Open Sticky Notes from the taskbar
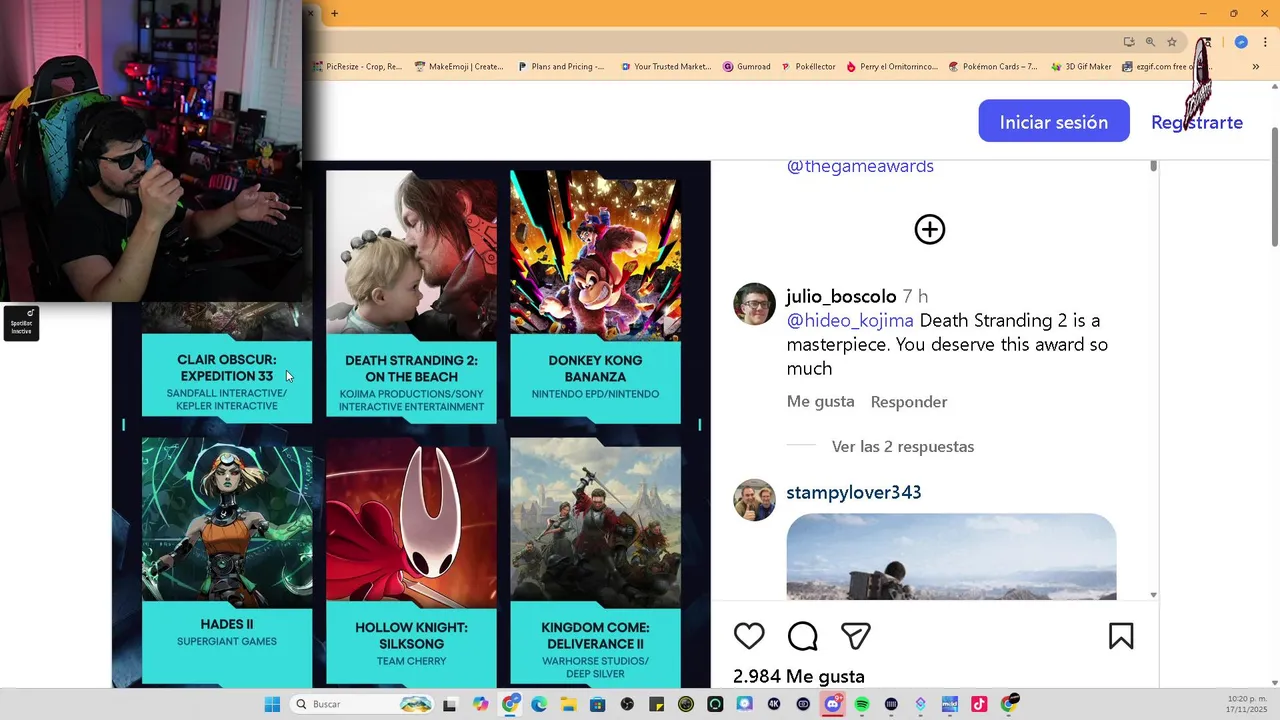Screen dimensions: 1280x720 [x=656, y=704]
